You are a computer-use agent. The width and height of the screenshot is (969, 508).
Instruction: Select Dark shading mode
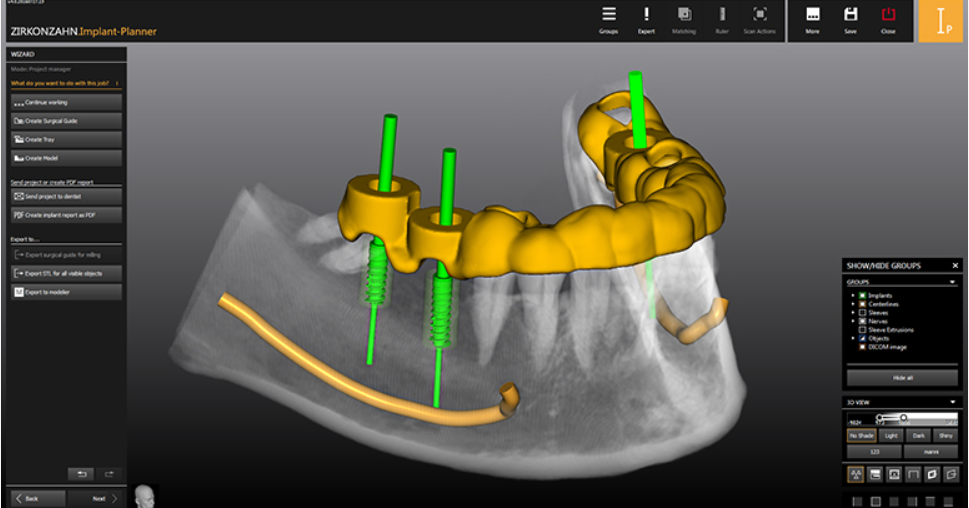(918, 436)
